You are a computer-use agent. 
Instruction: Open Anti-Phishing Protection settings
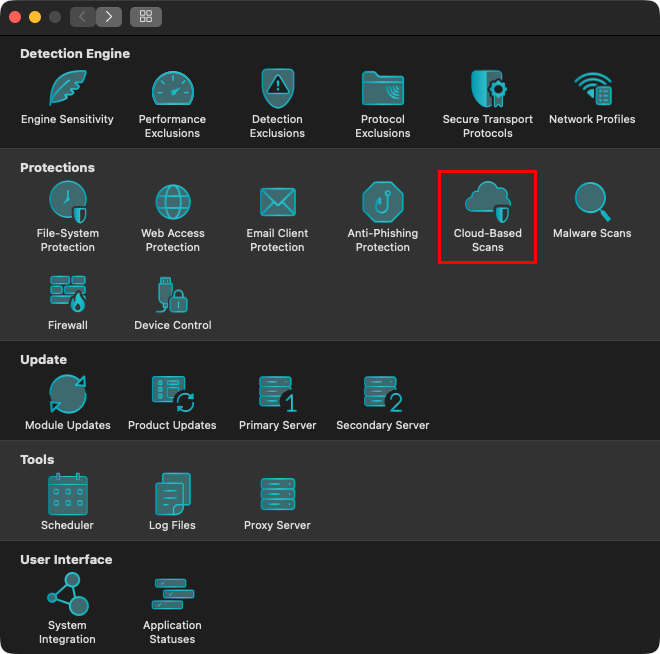click(383, 202)
